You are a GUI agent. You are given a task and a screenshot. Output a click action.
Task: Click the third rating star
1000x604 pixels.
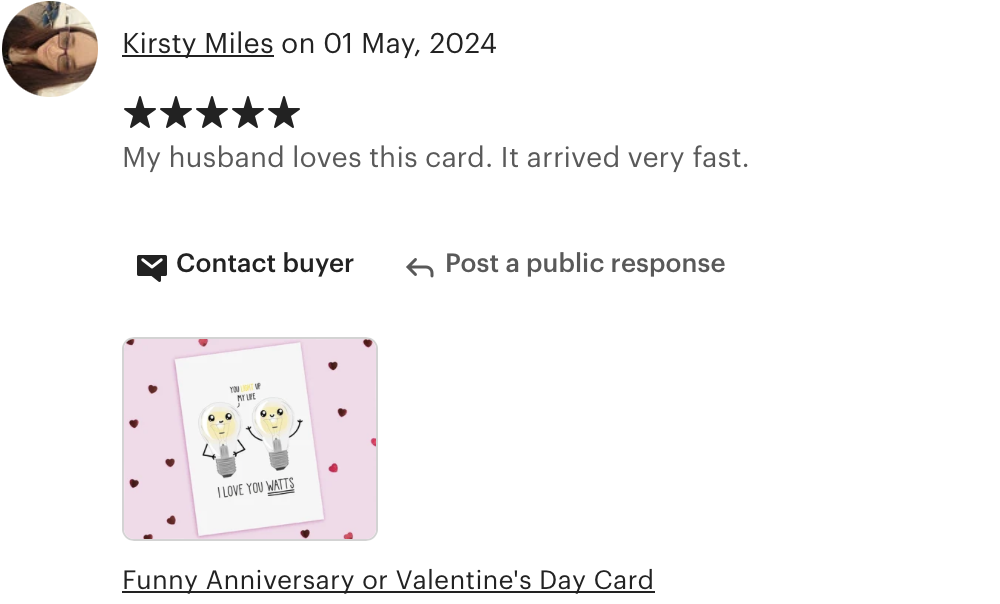tap(212, 113)
